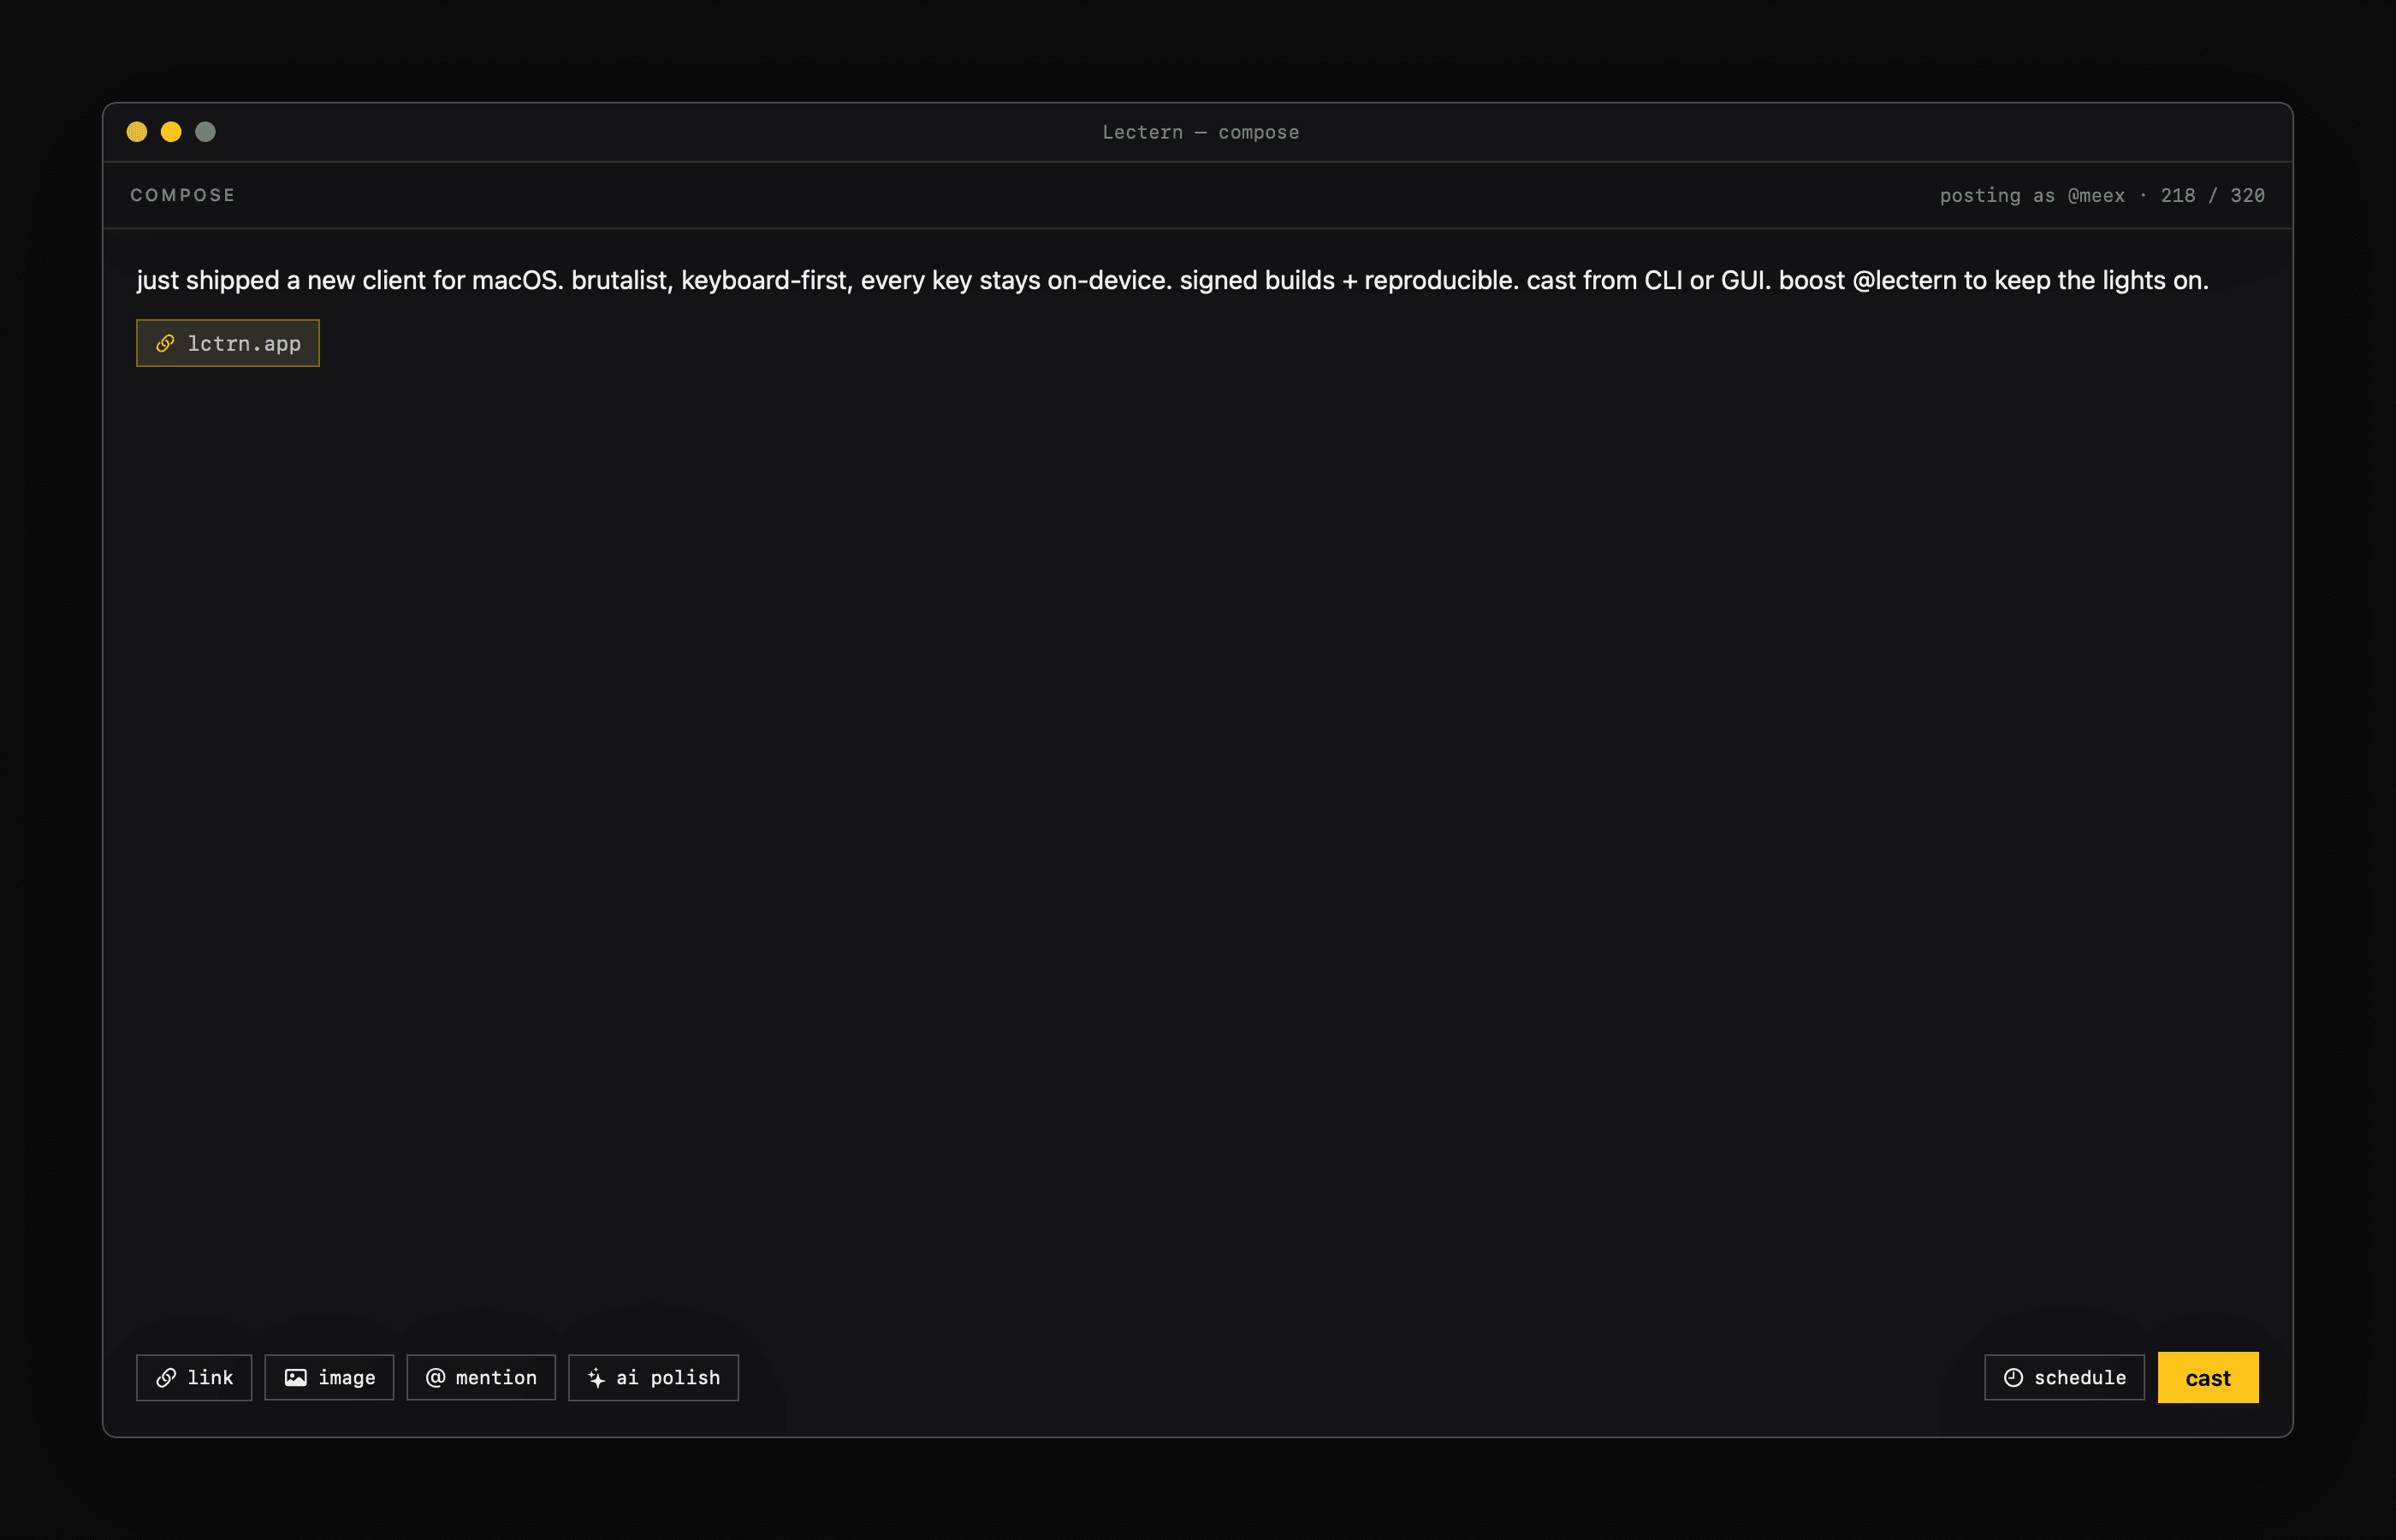Close the Lectern window

point(137,132)
